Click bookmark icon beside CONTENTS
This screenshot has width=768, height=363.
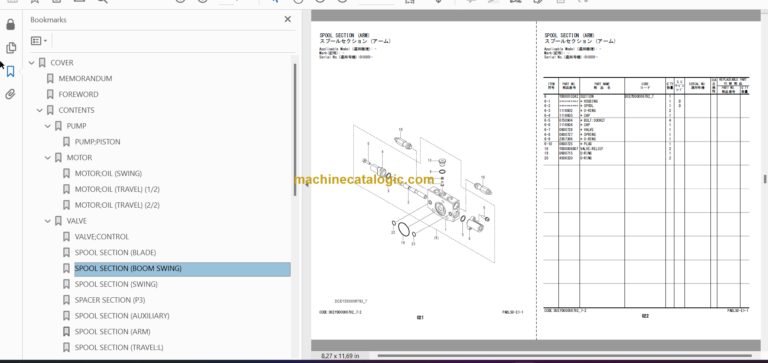point(50,110)
